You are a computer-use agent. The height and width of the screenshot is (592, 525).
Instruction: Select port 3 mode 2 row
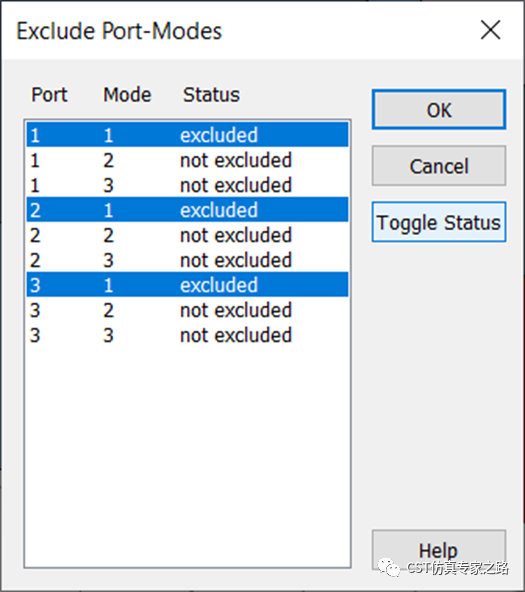tap(187, 310)
